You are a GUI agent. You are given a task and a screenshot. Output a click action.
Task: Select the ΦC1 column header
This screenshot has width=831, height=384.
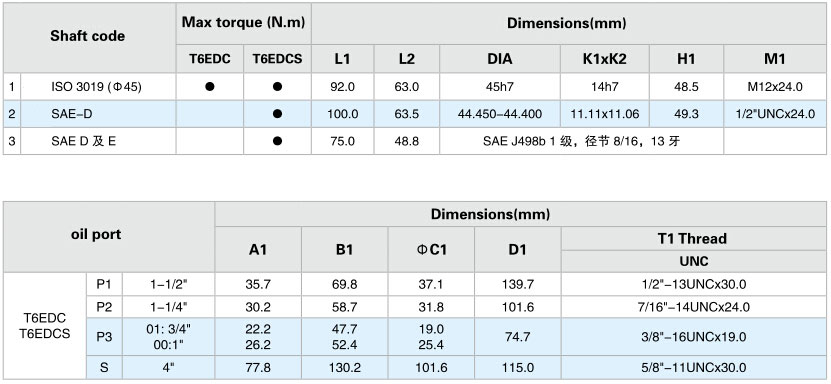[x=431, y=250]
